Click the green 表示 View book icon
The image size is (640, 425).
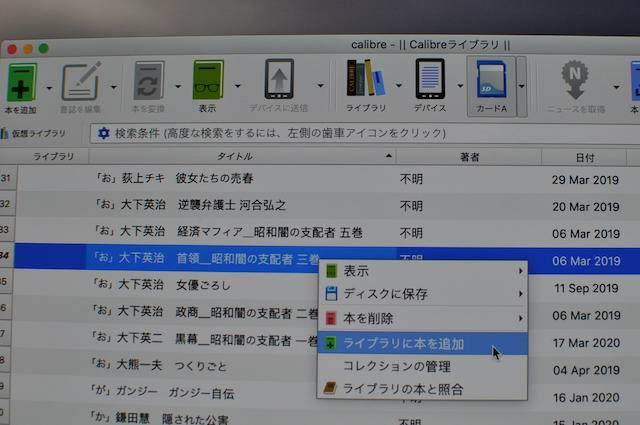coord(208,80)
